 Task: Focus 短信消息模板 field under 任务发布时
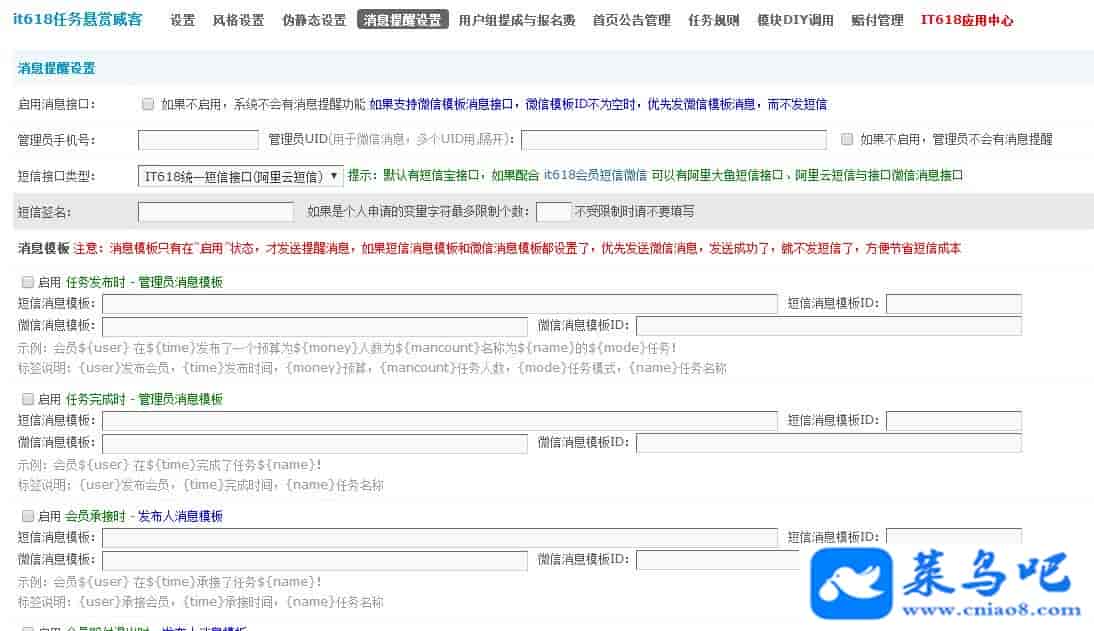(x=440, y=304)
